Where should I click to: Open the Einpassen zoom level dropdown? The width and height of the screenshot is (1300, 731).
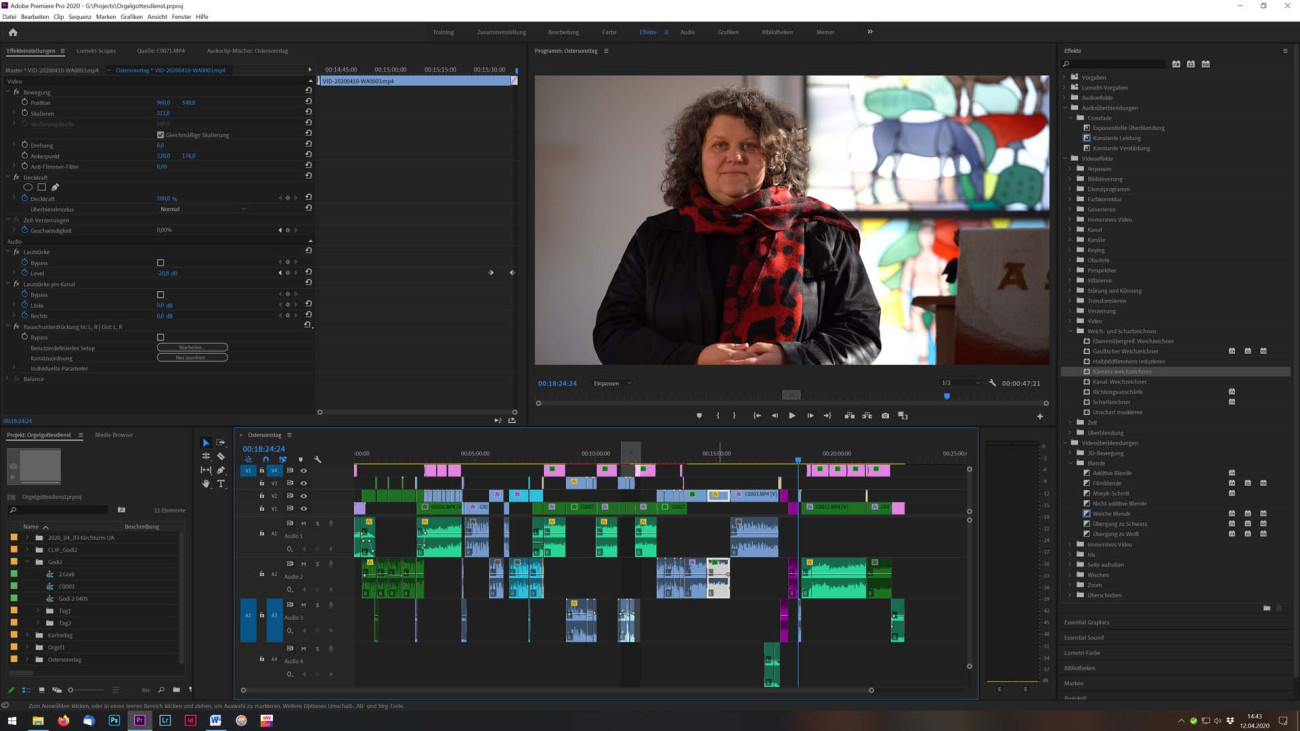coord(612,383)
